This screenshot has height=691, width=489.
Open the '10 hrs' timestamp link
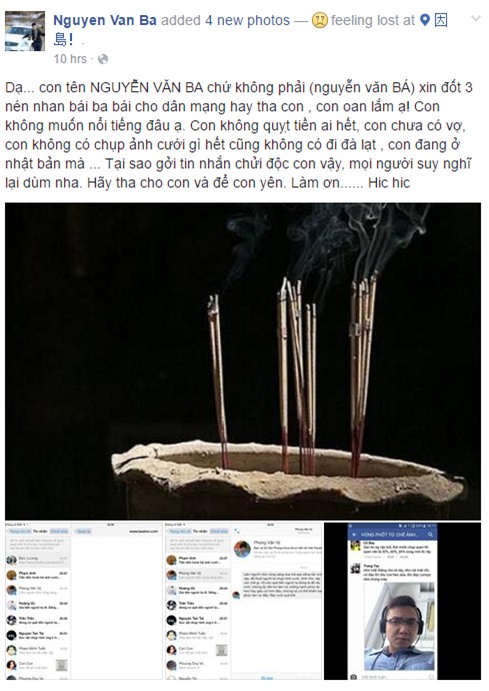pos(70,59)
